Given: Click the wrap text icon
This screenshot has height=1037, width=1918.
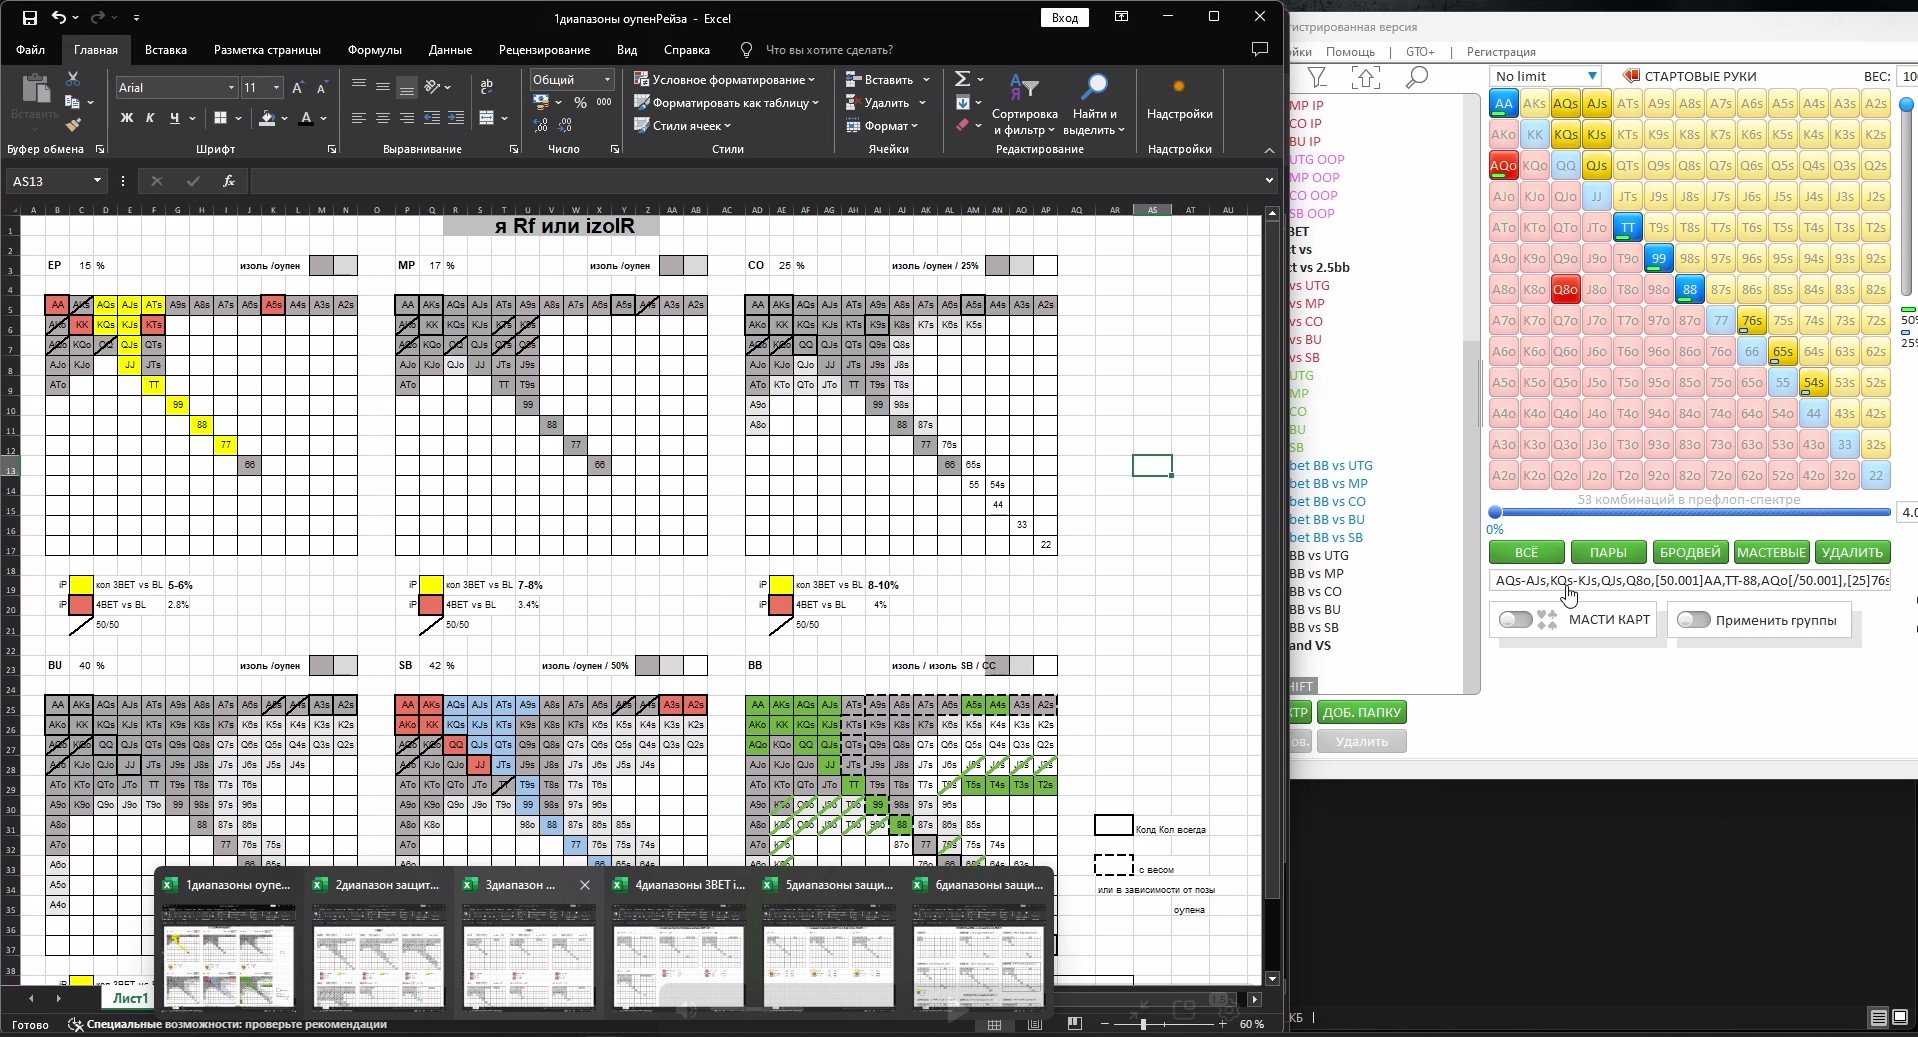Looking at the screenshot, I should [x=487, y=87].
